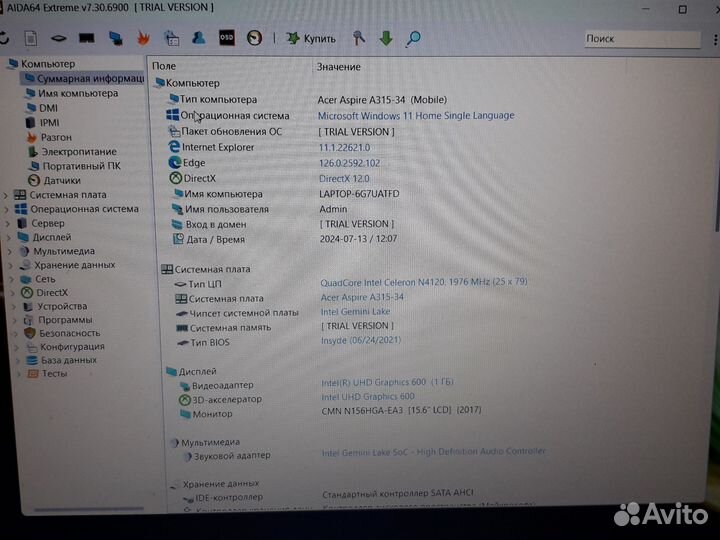
Task: Expand the Устройства tree node
Action: click(15, 306)
